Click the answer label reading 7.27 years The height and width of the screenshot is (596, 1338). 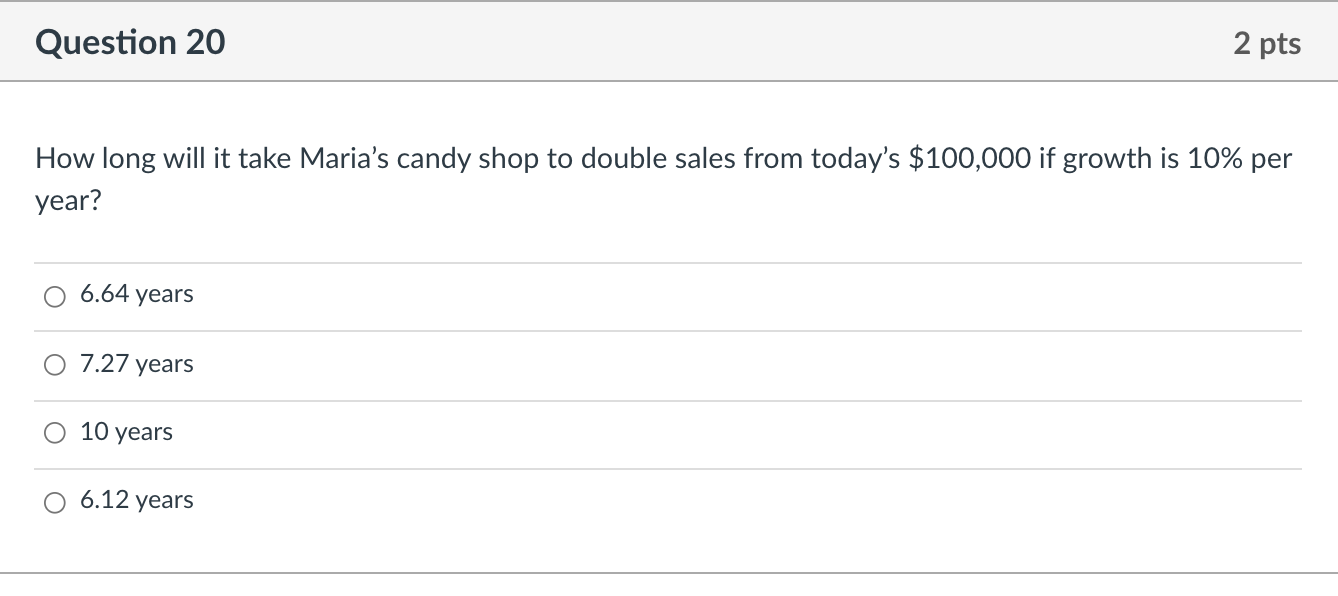tap(137, 364)
